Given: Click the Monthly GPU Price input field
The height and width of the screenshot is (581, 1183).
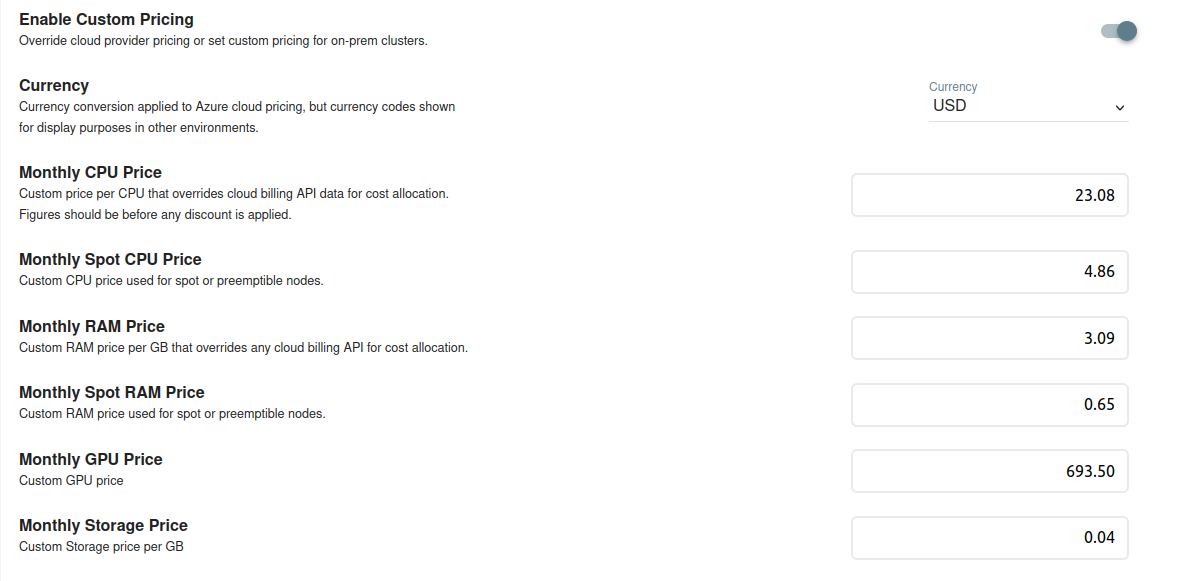Looking at the screenshot, I should coord(990,472).
